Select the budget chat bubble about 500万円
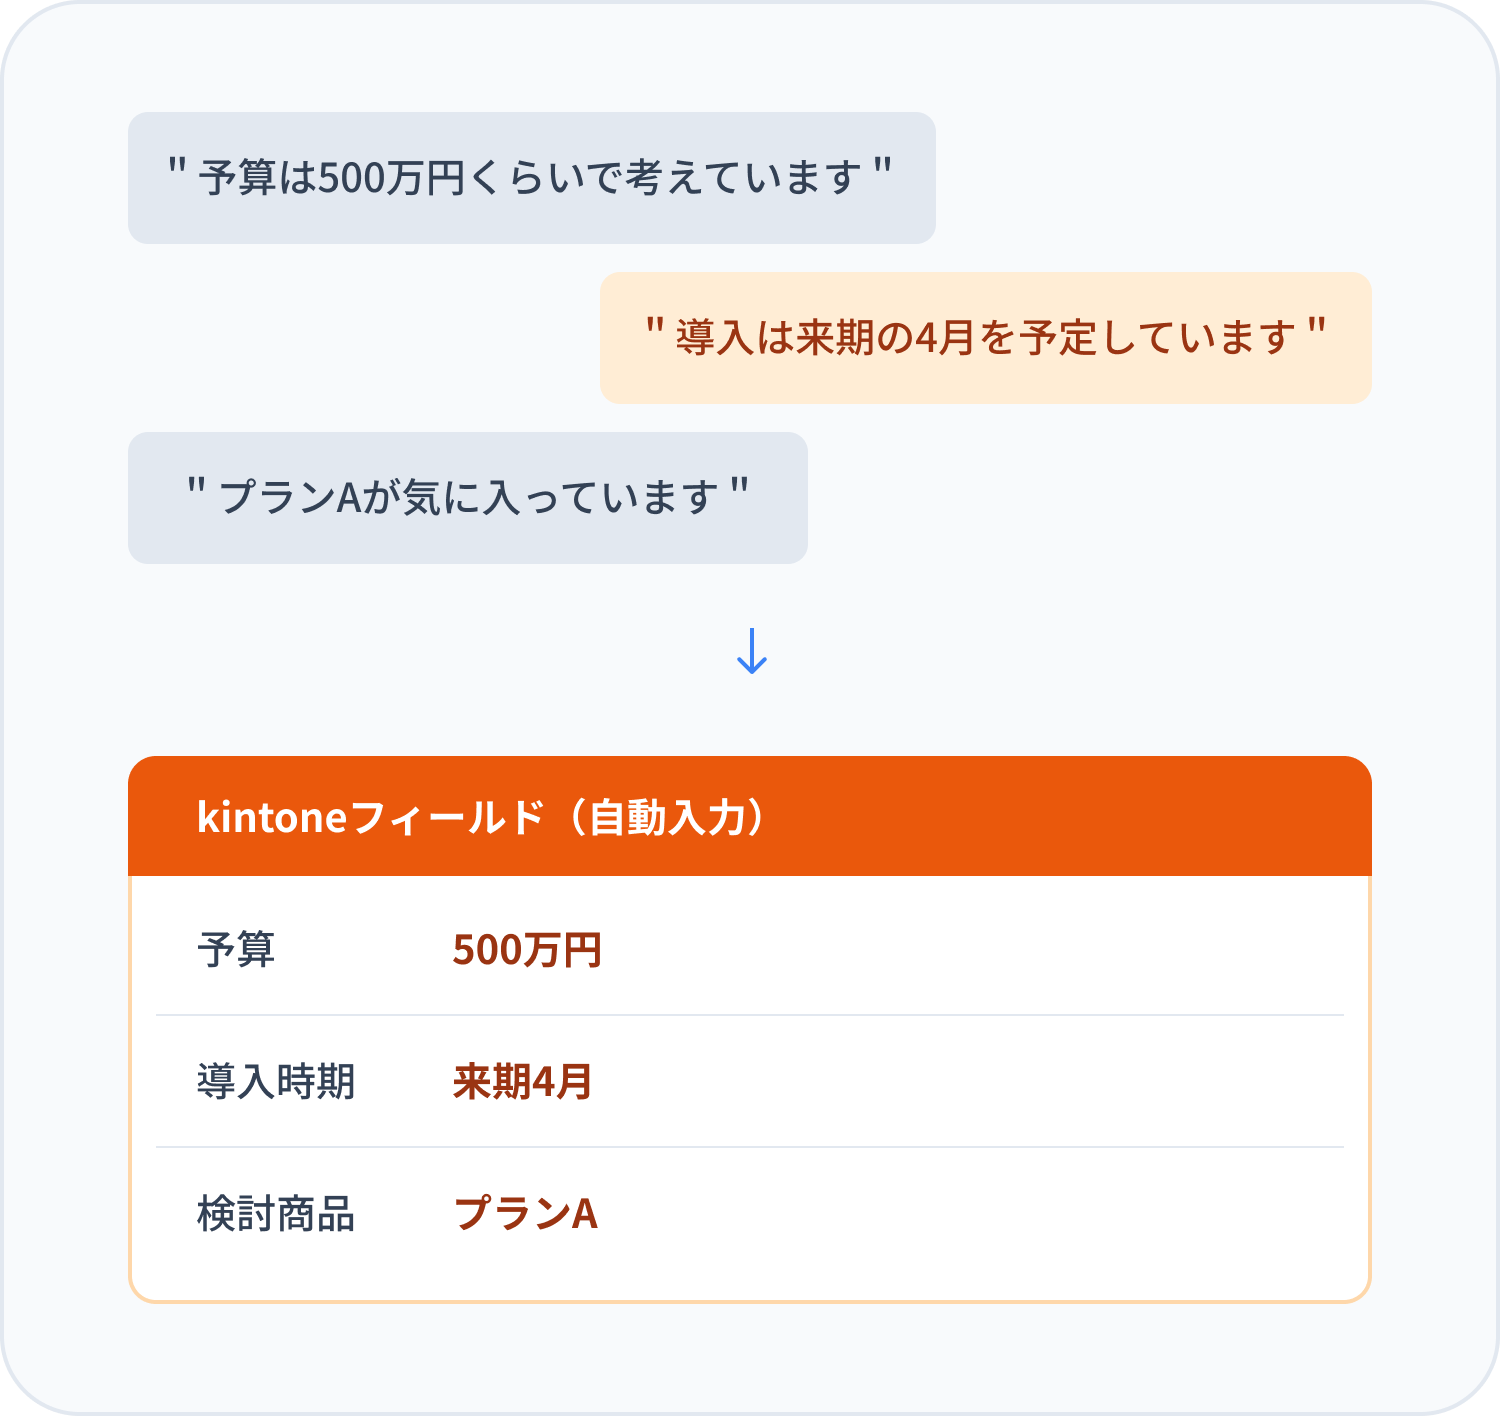This screenshot has height=1416, width=1500. coord(531,178)
